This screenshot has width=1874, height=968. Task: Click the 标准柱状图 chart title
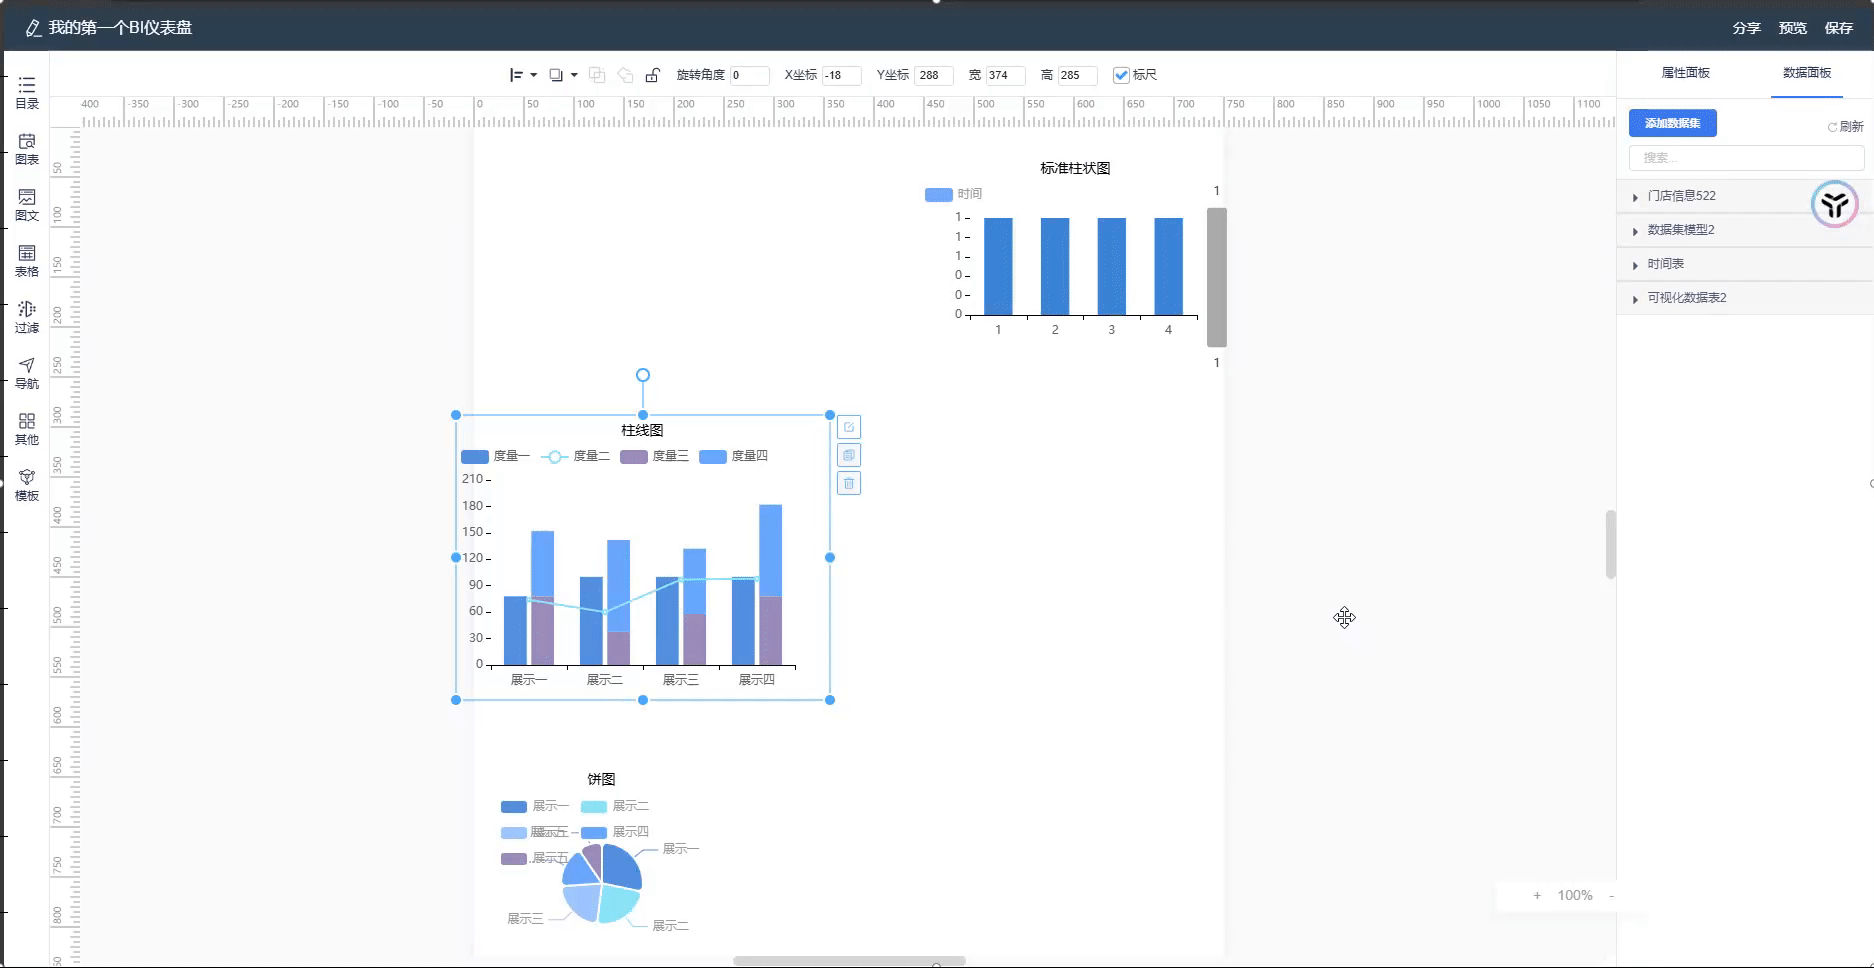pyautogui.click(x=1075, y=168)
